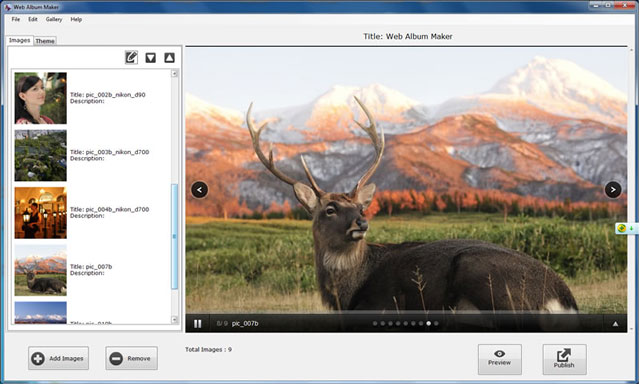Click the Web Album Maker app icon in title bar
This screenshot has width=640, height=384.
8,7
